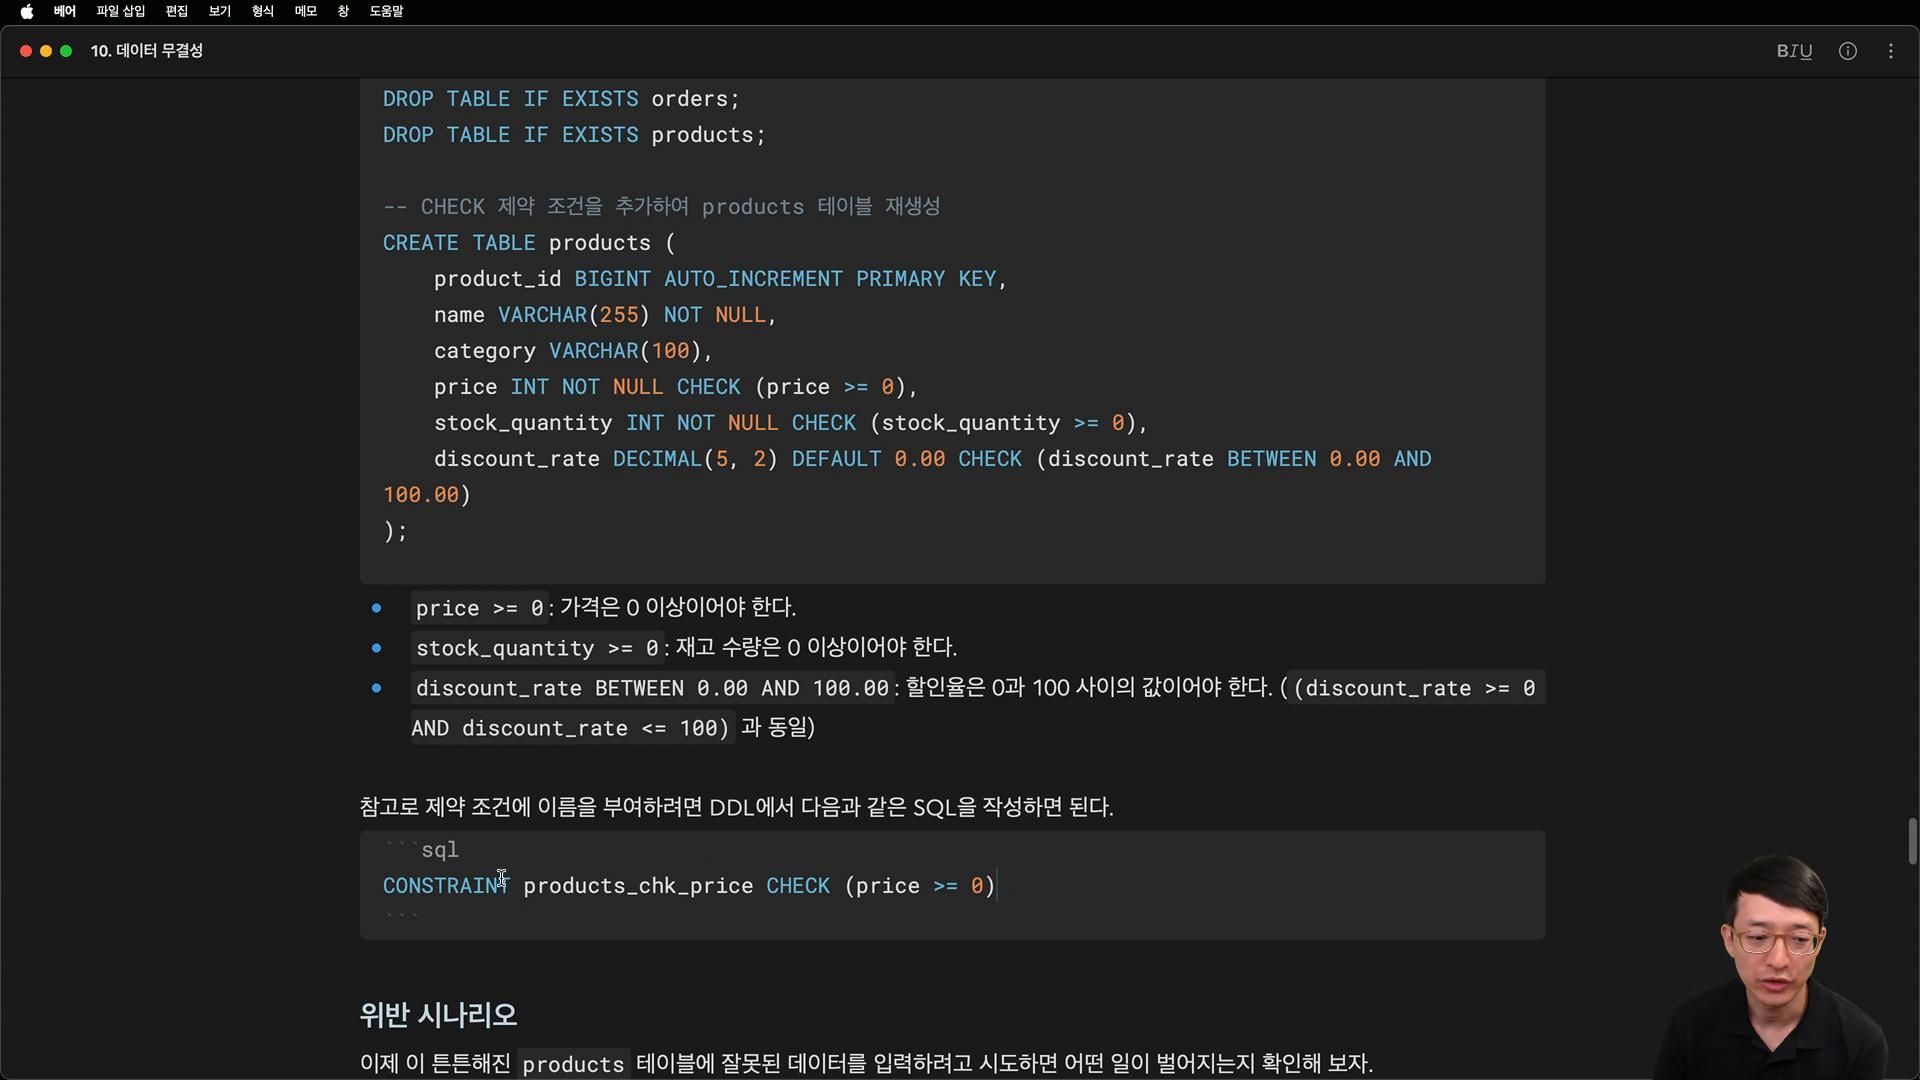Maximize the note window with green button
This screenshot has width=1920, height=1080.
point(66,51)
